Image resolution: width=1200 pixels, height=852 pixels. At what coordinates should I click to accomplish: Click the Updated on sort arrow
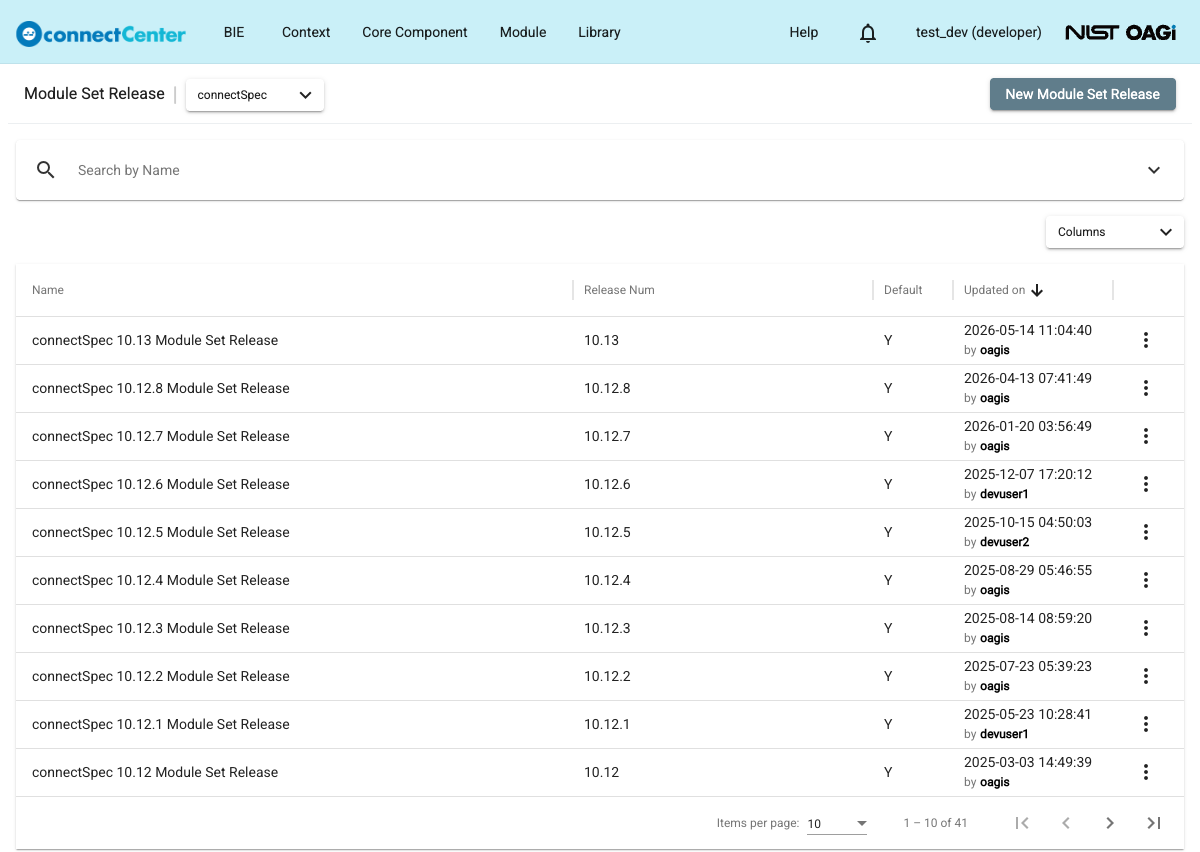coord(1037,290)
